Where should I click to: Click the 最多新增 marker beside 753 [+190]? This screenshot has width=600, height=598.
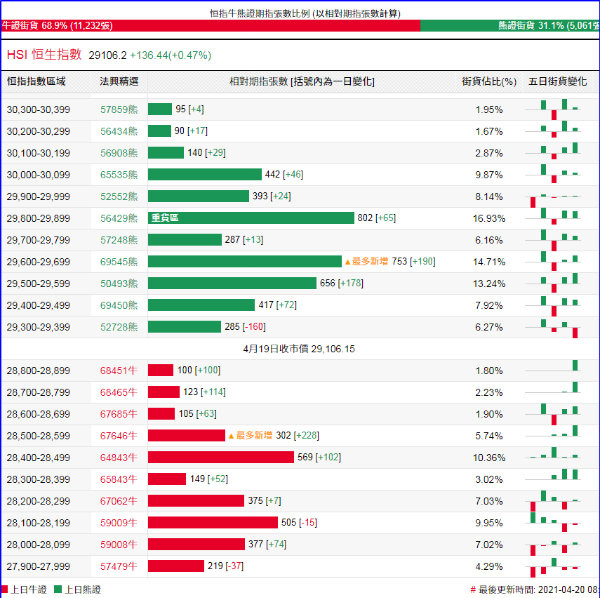[366, 261]
